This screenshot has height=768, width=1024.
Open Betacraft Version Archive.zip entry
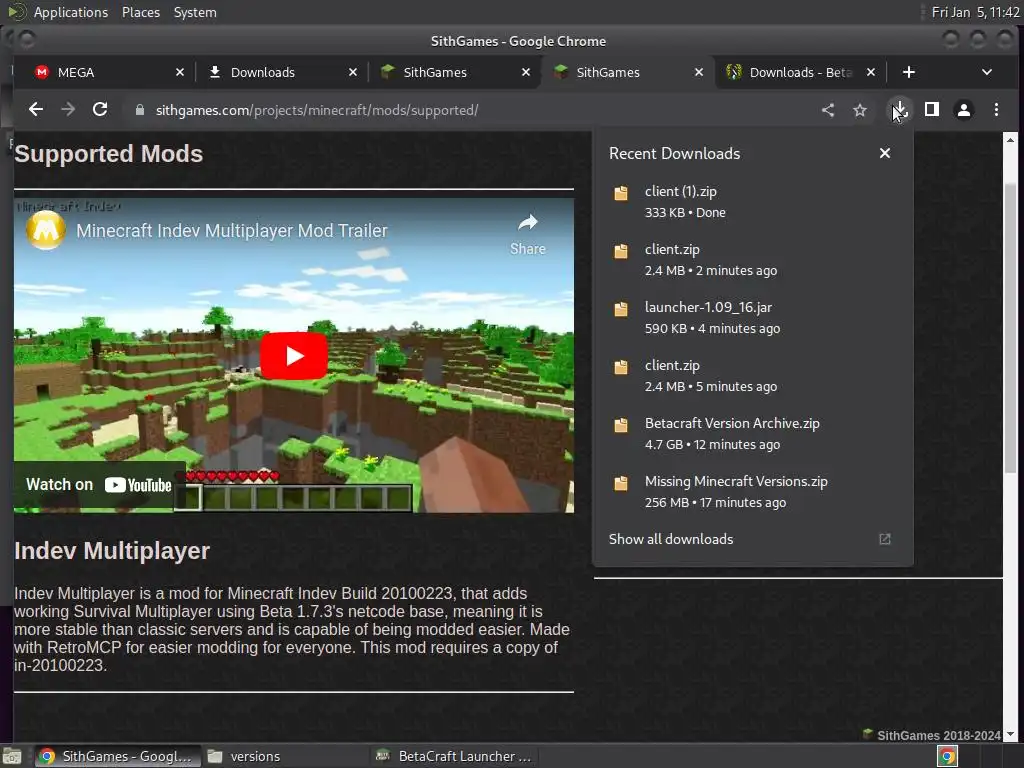pos(752,434)
